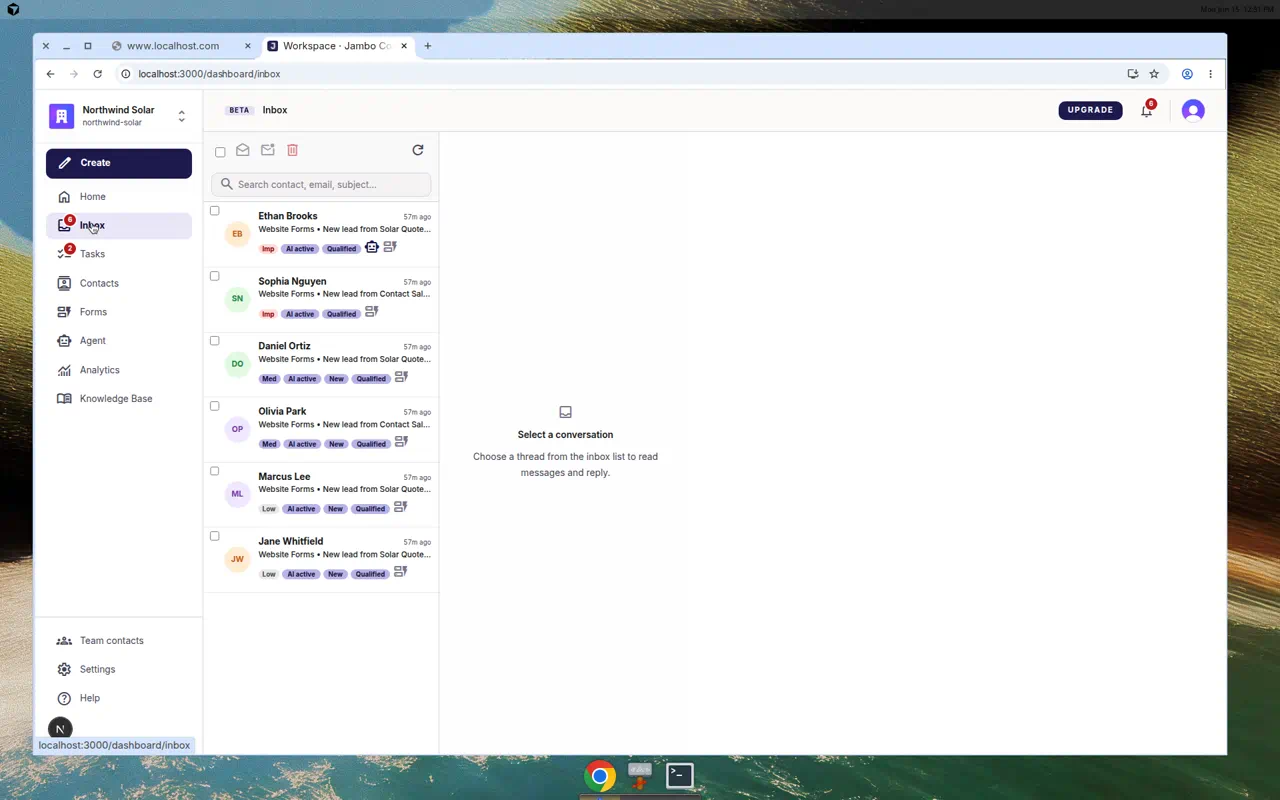The height and width of the screenshot is (800, 1280).
Task: Select the Marcus Lee thread checkbox
Action: click(x=214, y=471)
